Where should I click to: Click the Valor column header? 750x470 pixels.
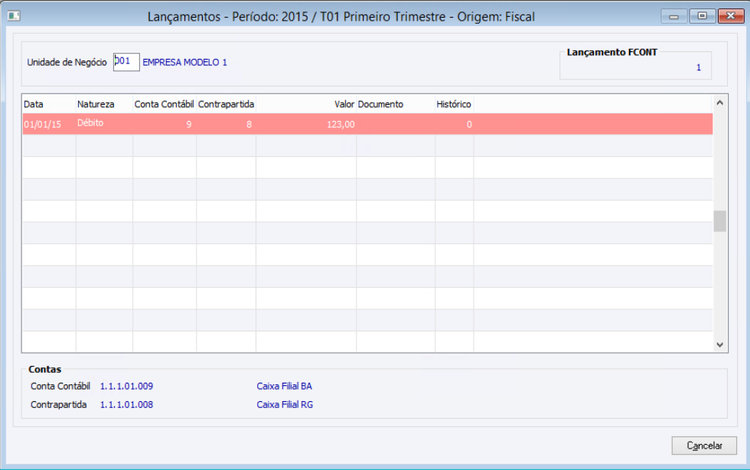pyautogui.click(x=306, y=104)
